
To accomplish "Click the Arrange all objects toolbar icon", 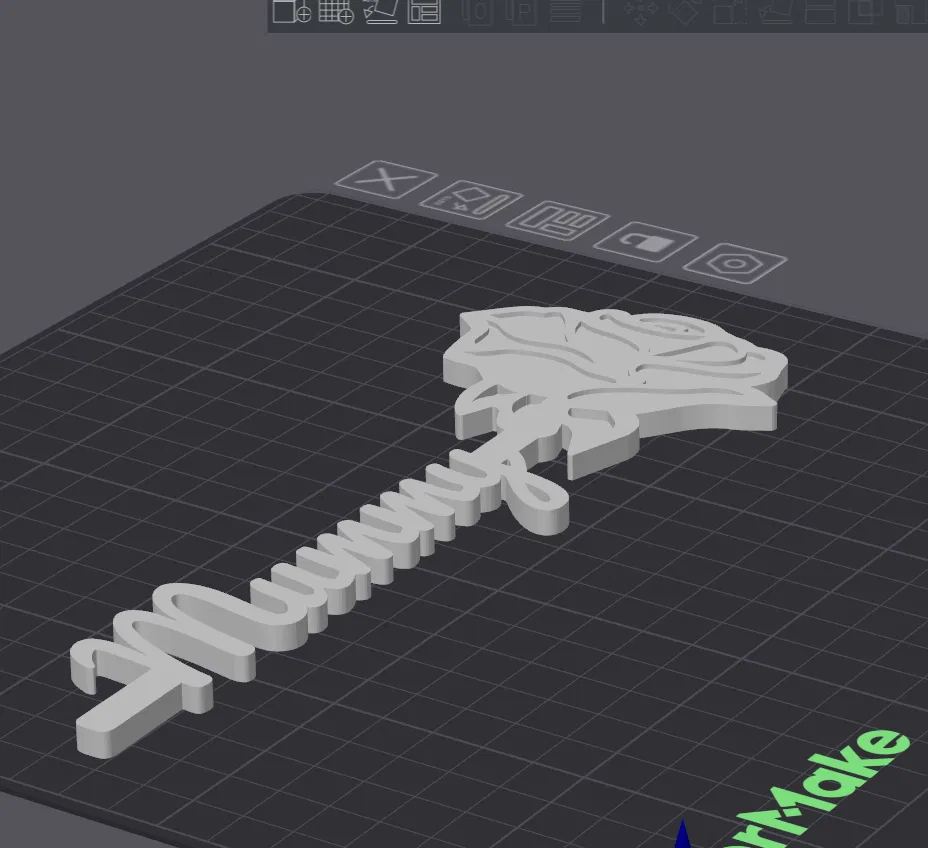I will pyautogui.click(x=424, y=11).
